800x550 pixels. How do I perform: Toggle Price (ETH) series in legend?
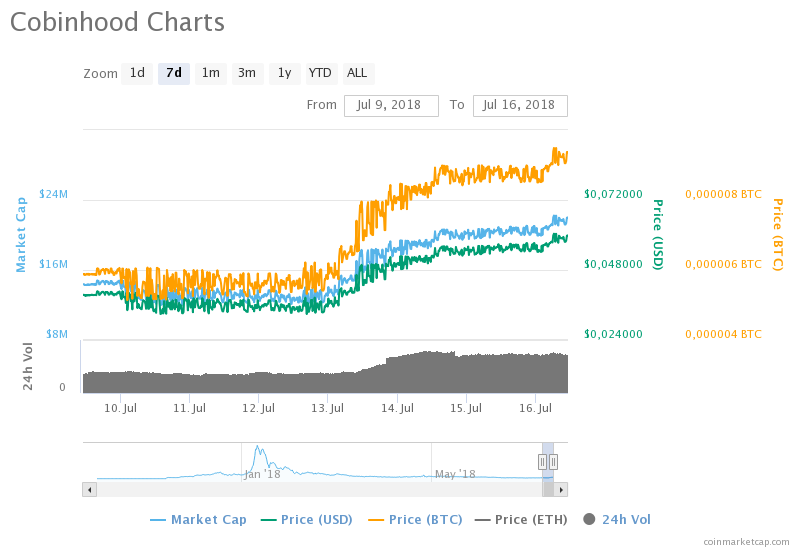[521, 520]
